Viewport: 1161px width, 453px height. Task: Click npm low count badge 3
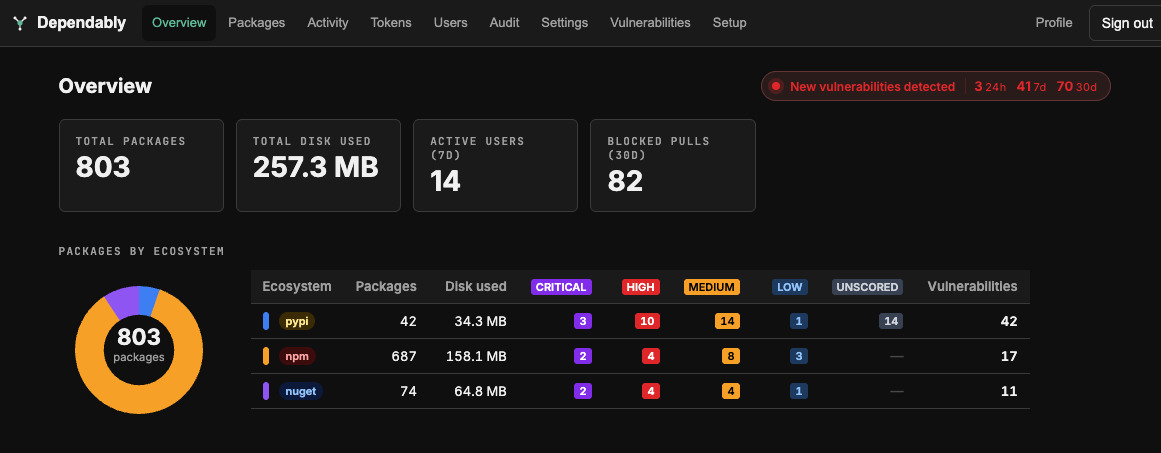[x=799, y=356]
